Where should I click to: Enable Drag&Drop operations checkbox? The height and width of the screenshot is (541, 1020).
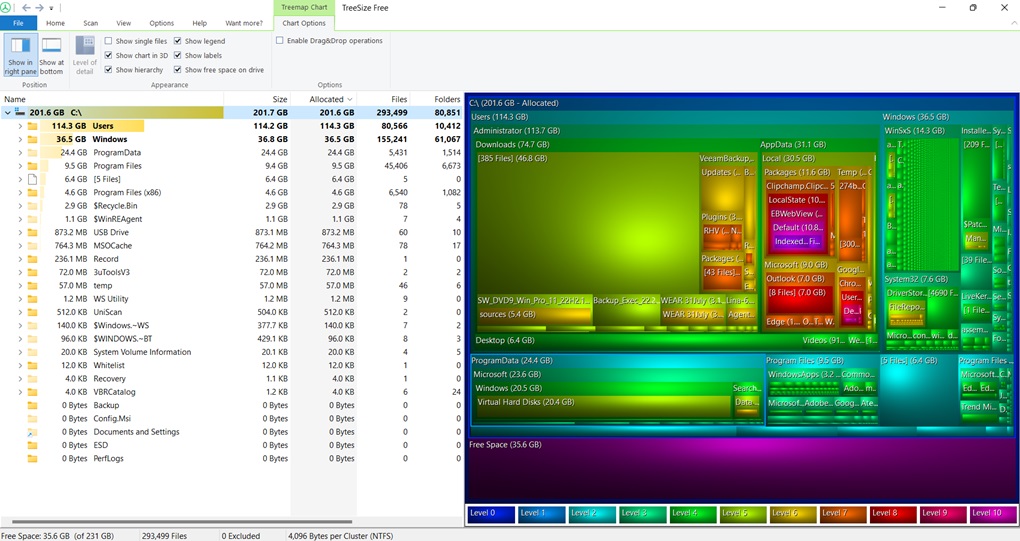(280, 40)
